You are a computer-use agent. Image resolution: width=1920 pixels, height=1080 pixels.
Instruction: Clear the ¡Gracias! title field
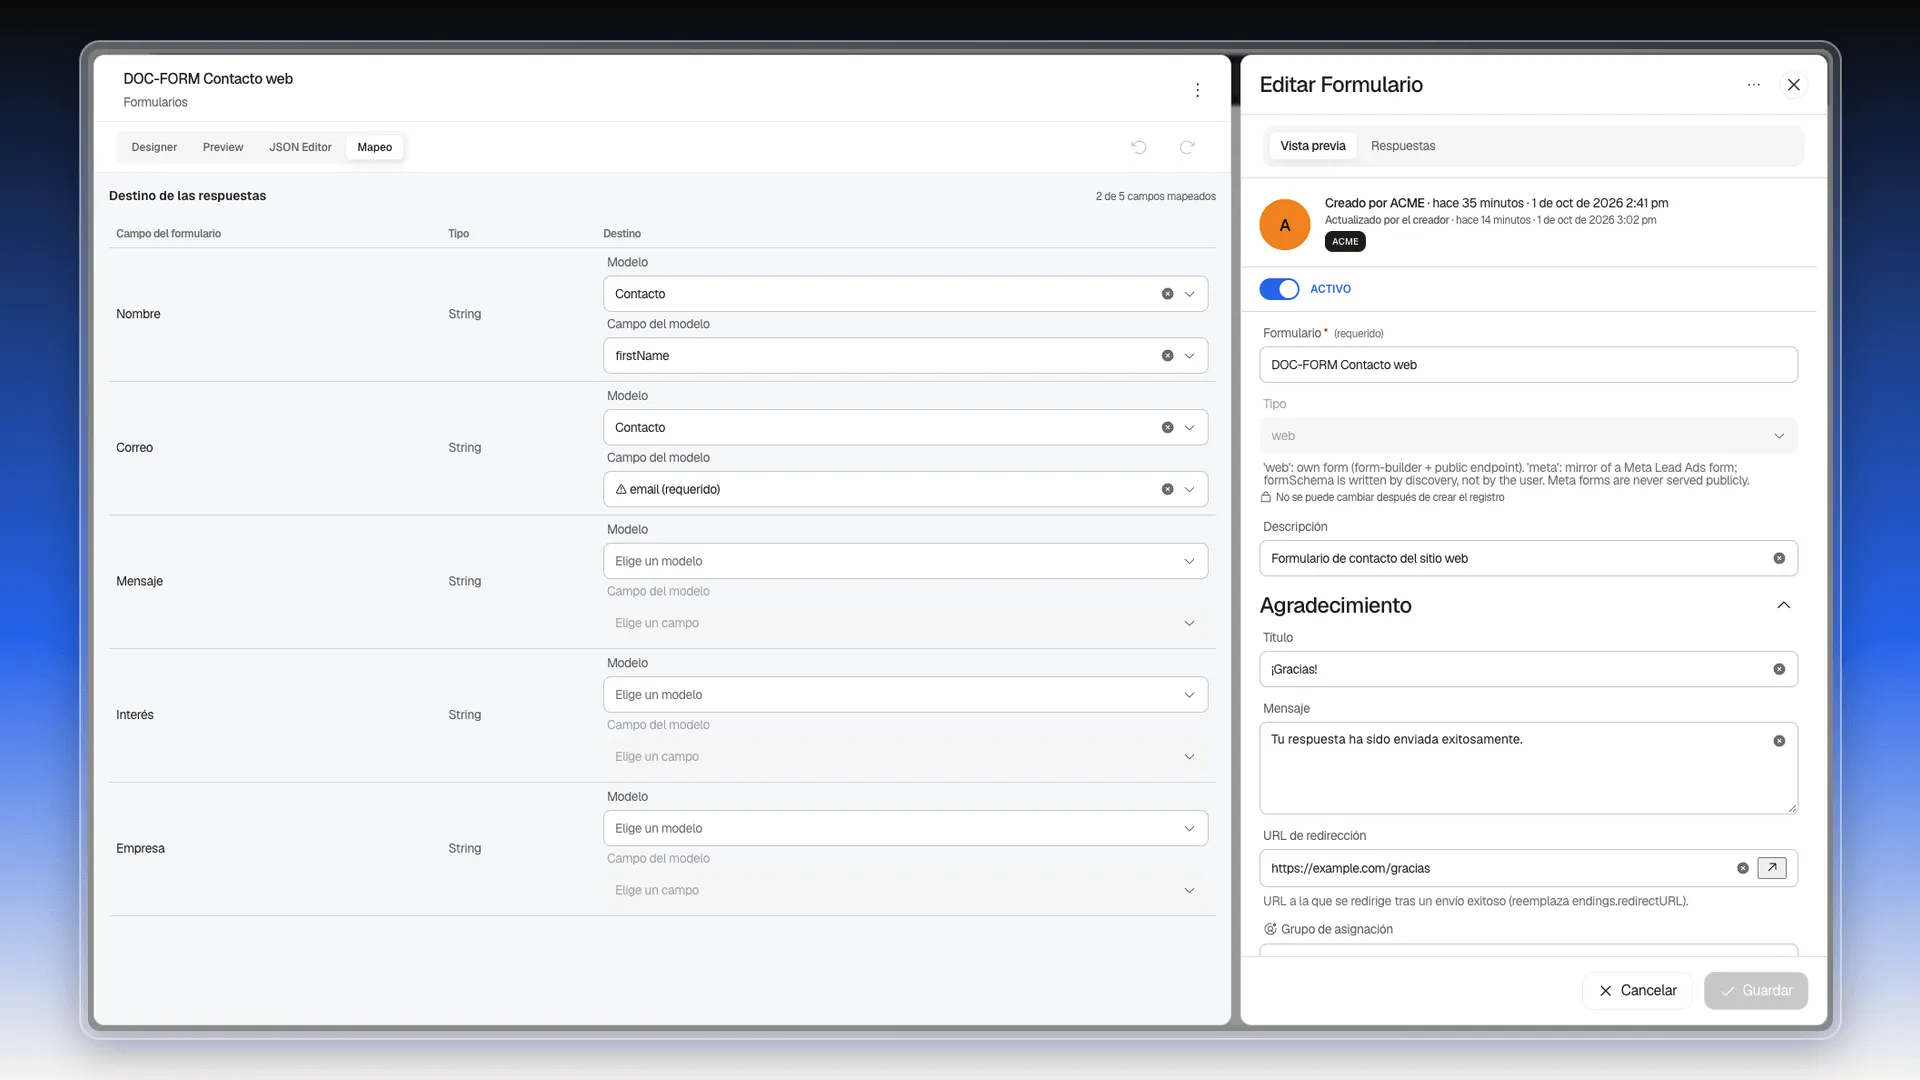[1779, 670]
